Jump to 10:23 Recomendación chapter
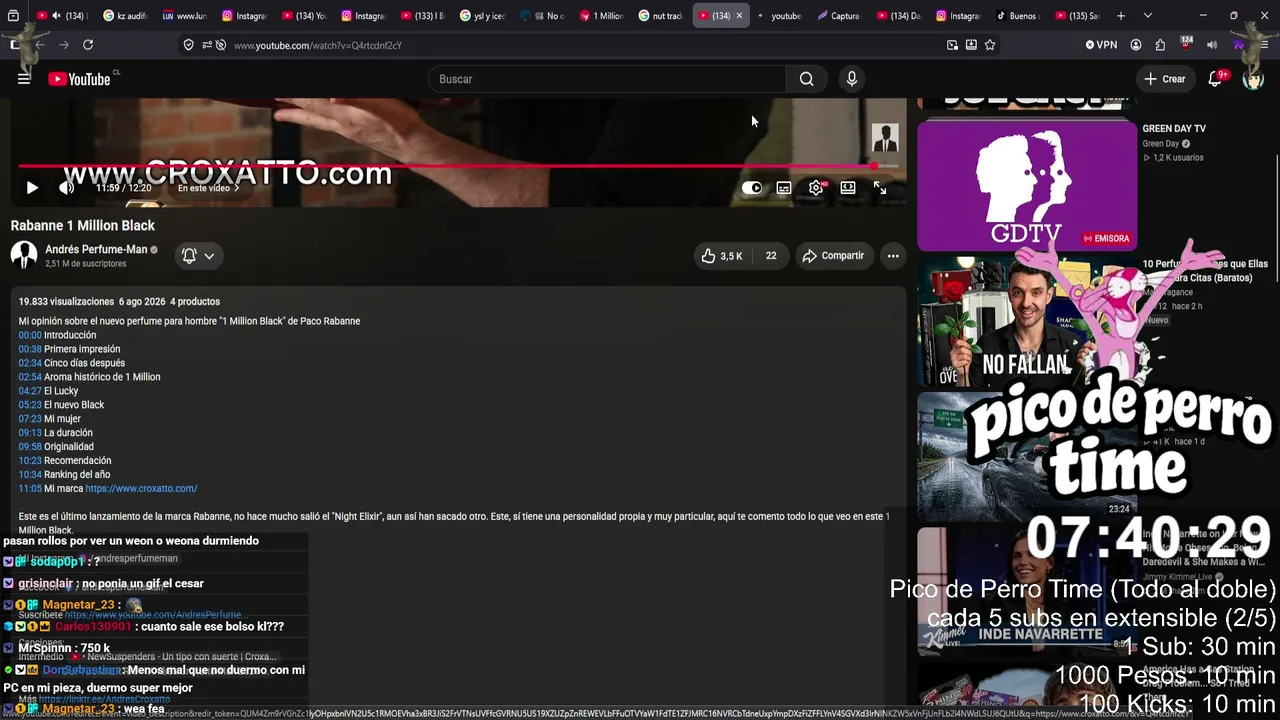The image size is (1280, 720). [x=30, y=461]
